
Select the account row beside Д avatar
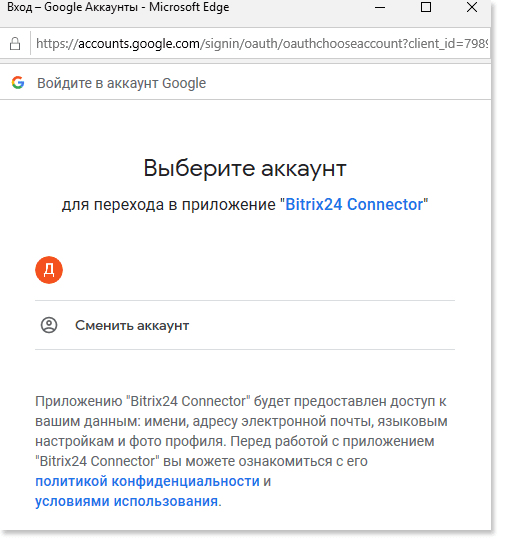tap(245, 270)
